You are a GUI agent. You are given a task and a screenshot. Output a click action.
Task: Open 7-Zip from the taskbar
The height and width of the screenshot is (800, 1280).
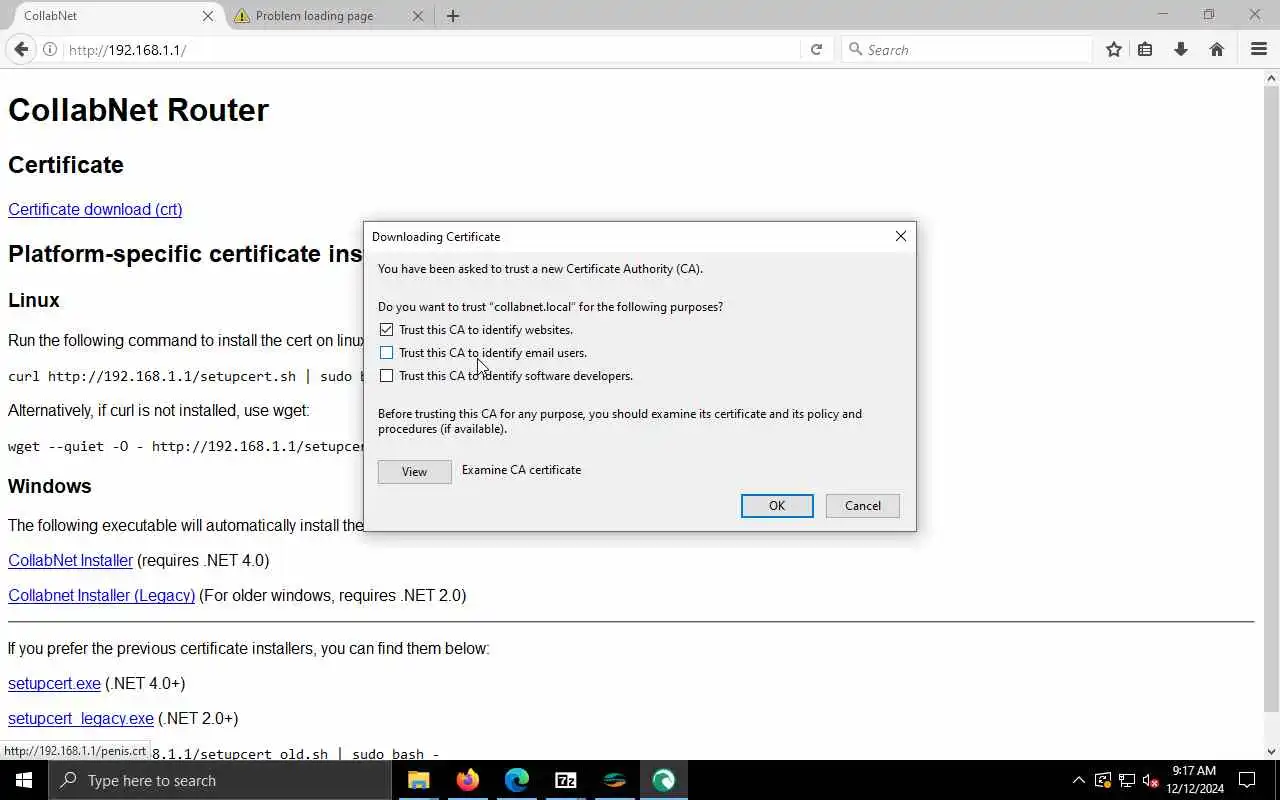[x=565, y=780]
